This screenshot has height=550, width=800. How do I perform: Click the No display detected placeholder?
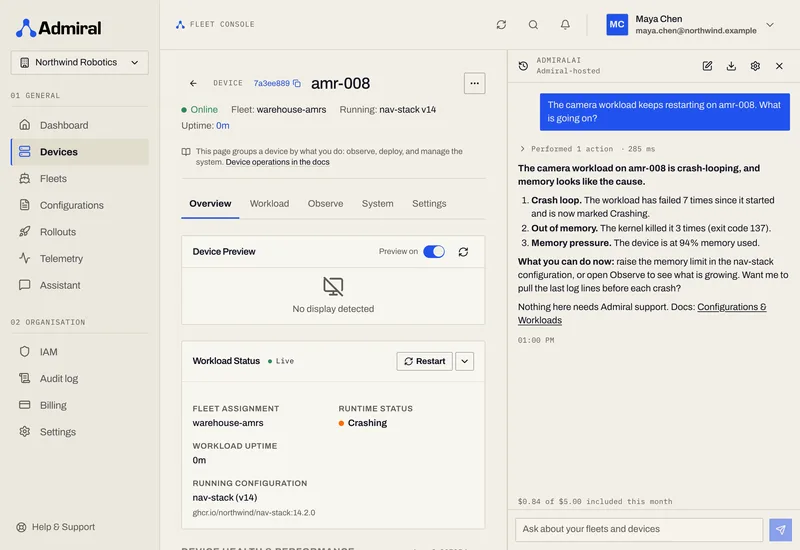[333, 295]
